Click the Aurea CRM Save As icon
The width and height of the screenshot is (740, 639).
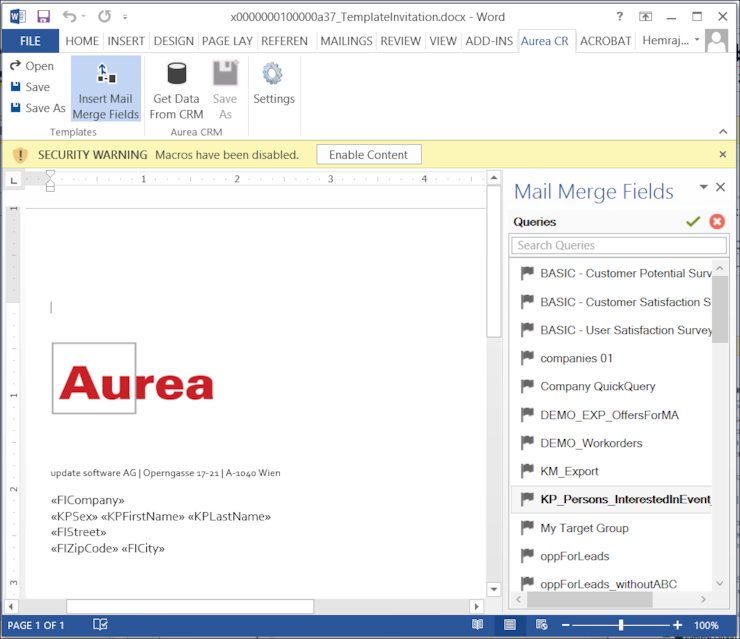click(225, 89)
